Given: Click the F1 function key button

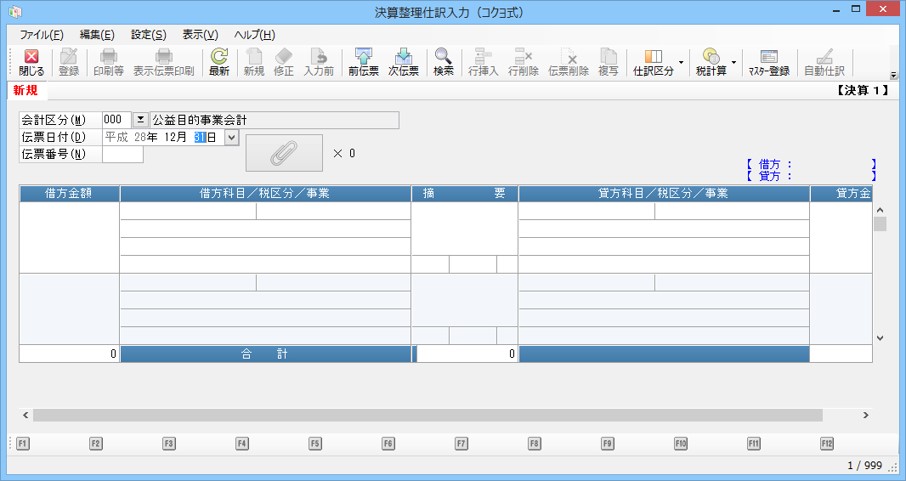Looking at the screenshot, I should (22, 443).
